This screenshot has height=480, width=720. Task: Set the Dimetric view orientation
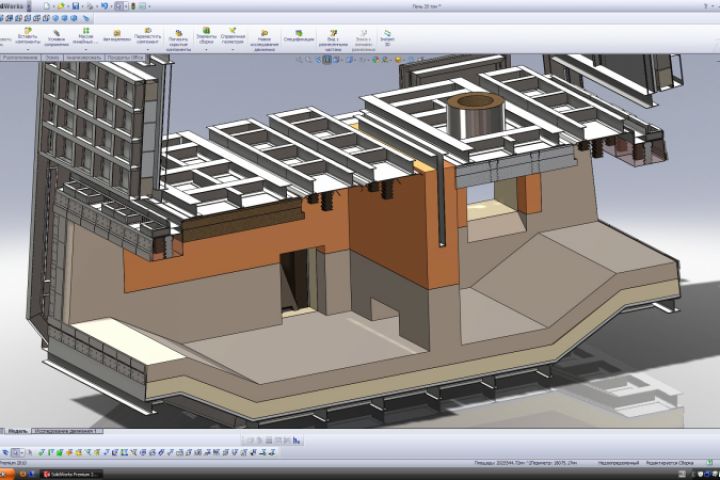73,18
